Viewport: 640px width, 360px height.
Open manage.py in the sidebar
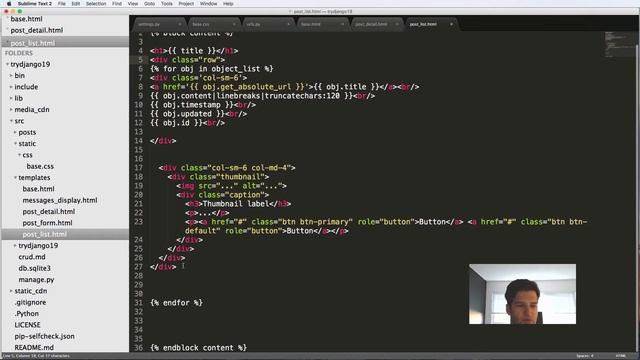[36, 280]
